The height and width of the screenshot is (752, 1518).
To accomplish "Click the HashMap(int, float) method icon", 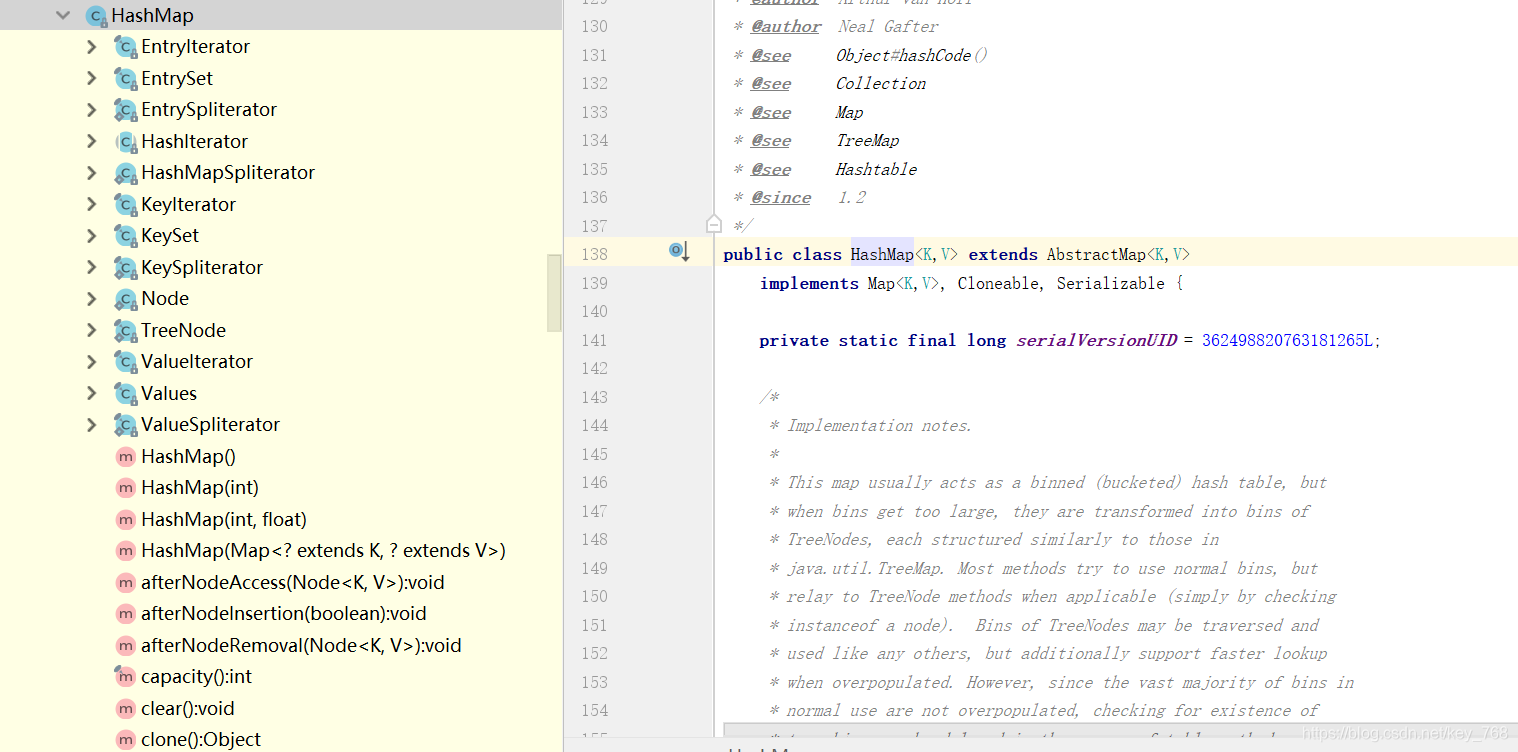I will 125,520.
